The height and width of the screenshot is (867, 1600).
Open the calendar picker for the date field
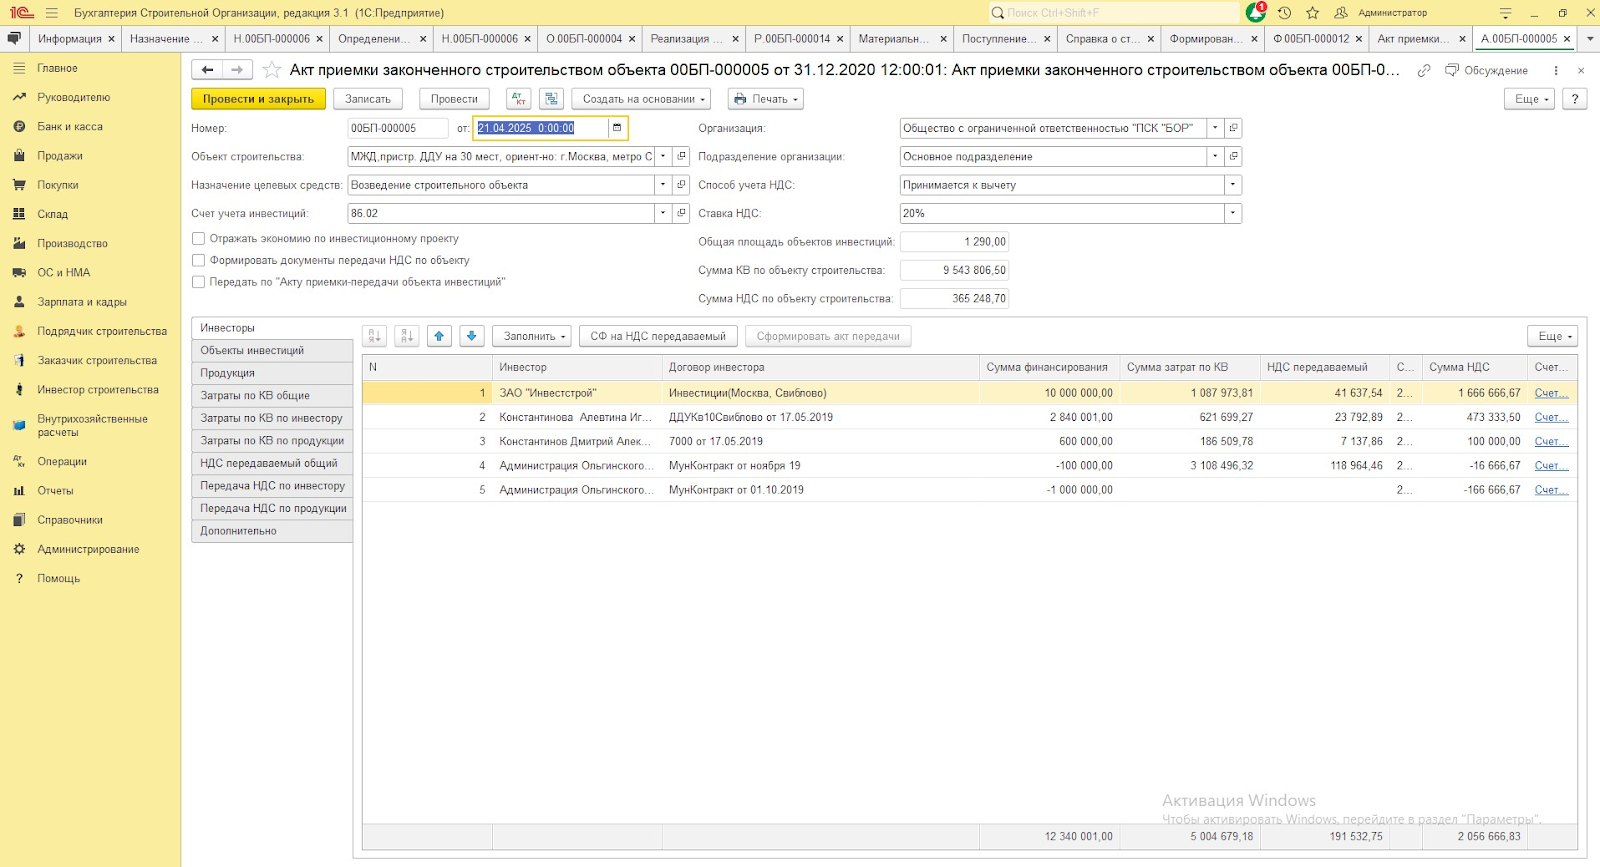tap(617, 128)
